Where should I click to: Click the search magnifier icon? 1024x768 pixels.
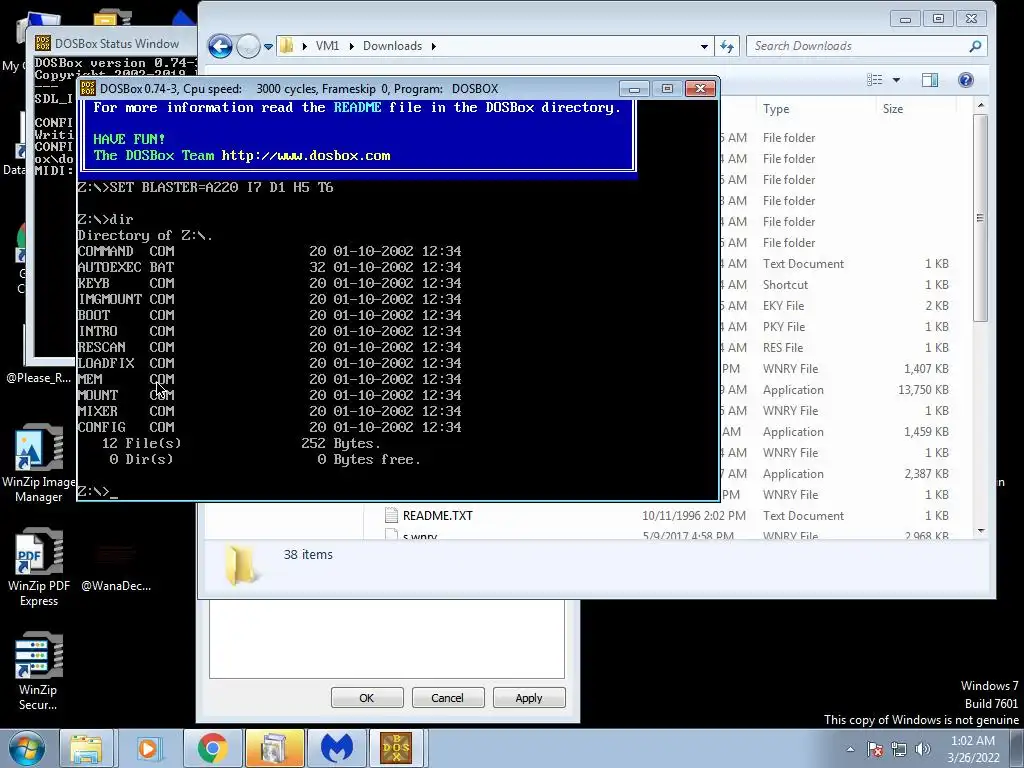point(975,46)
